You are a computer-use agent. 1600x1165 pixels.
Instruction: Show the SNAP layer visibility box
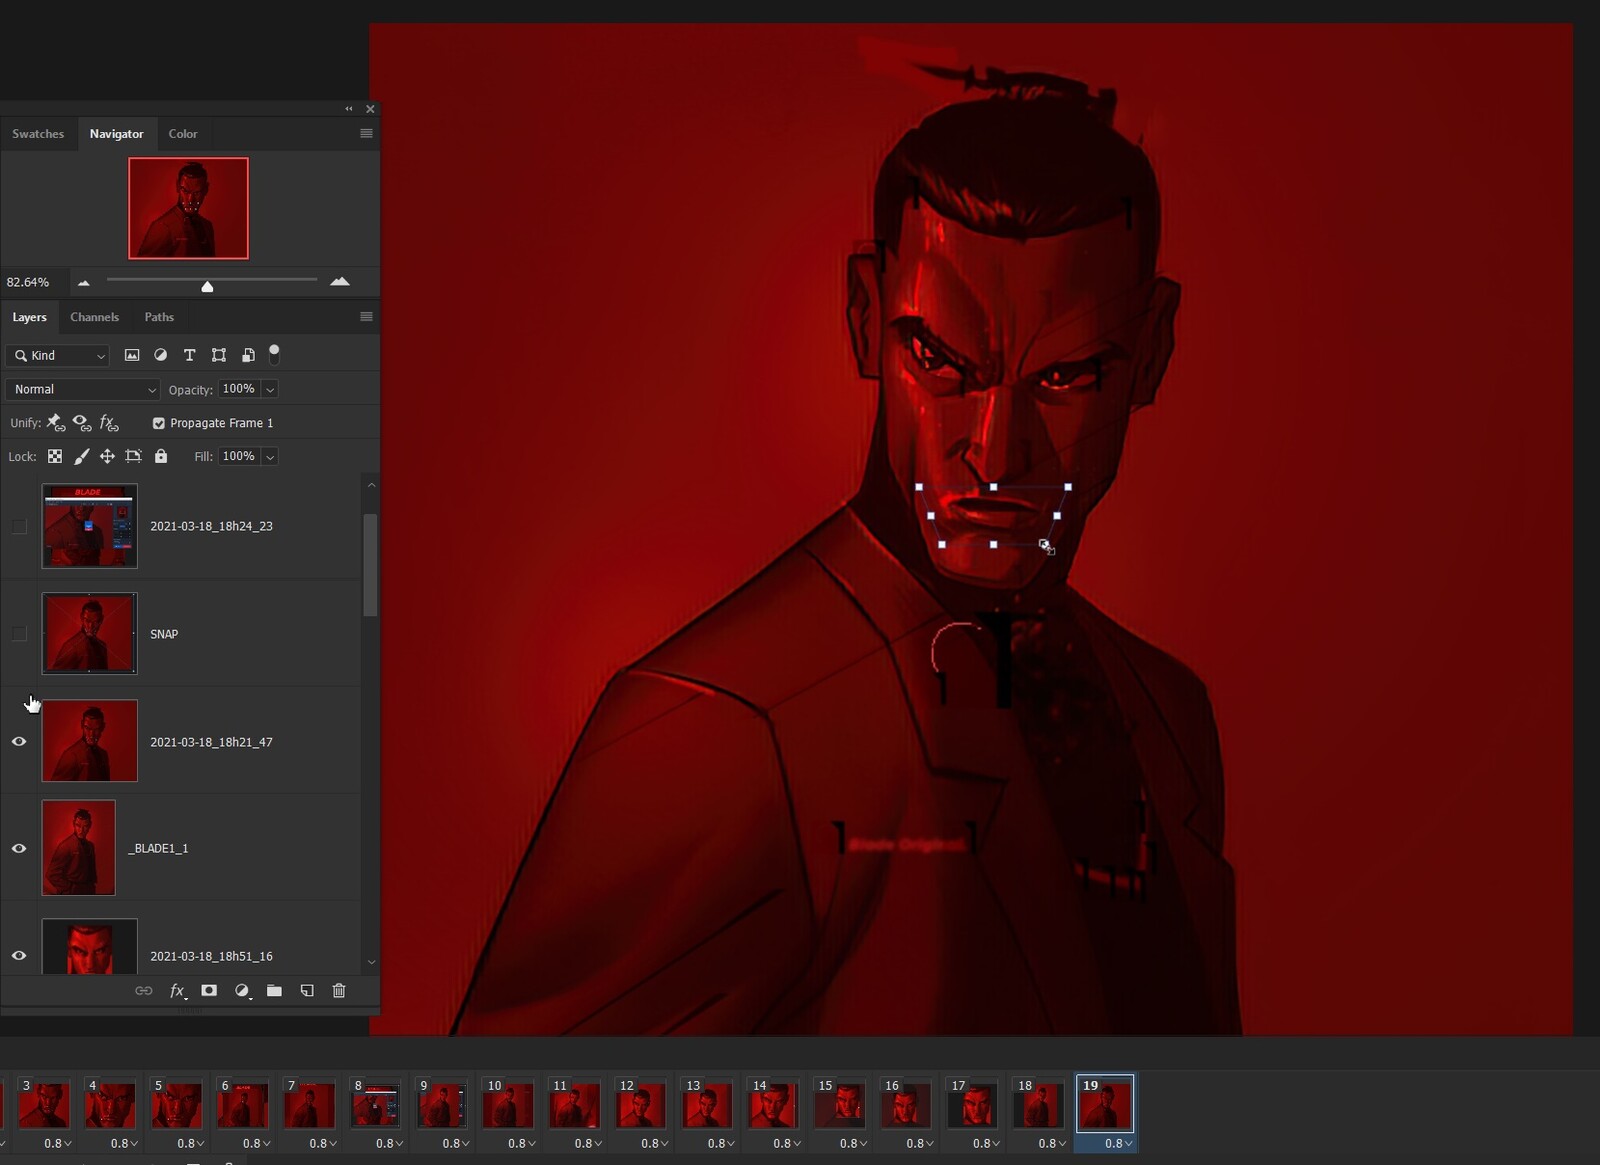(19, 634)
